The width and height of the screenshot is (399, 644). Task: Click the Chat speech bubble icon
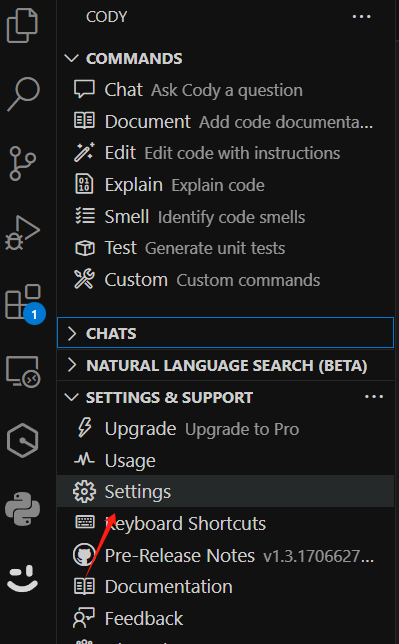[85, 89]
